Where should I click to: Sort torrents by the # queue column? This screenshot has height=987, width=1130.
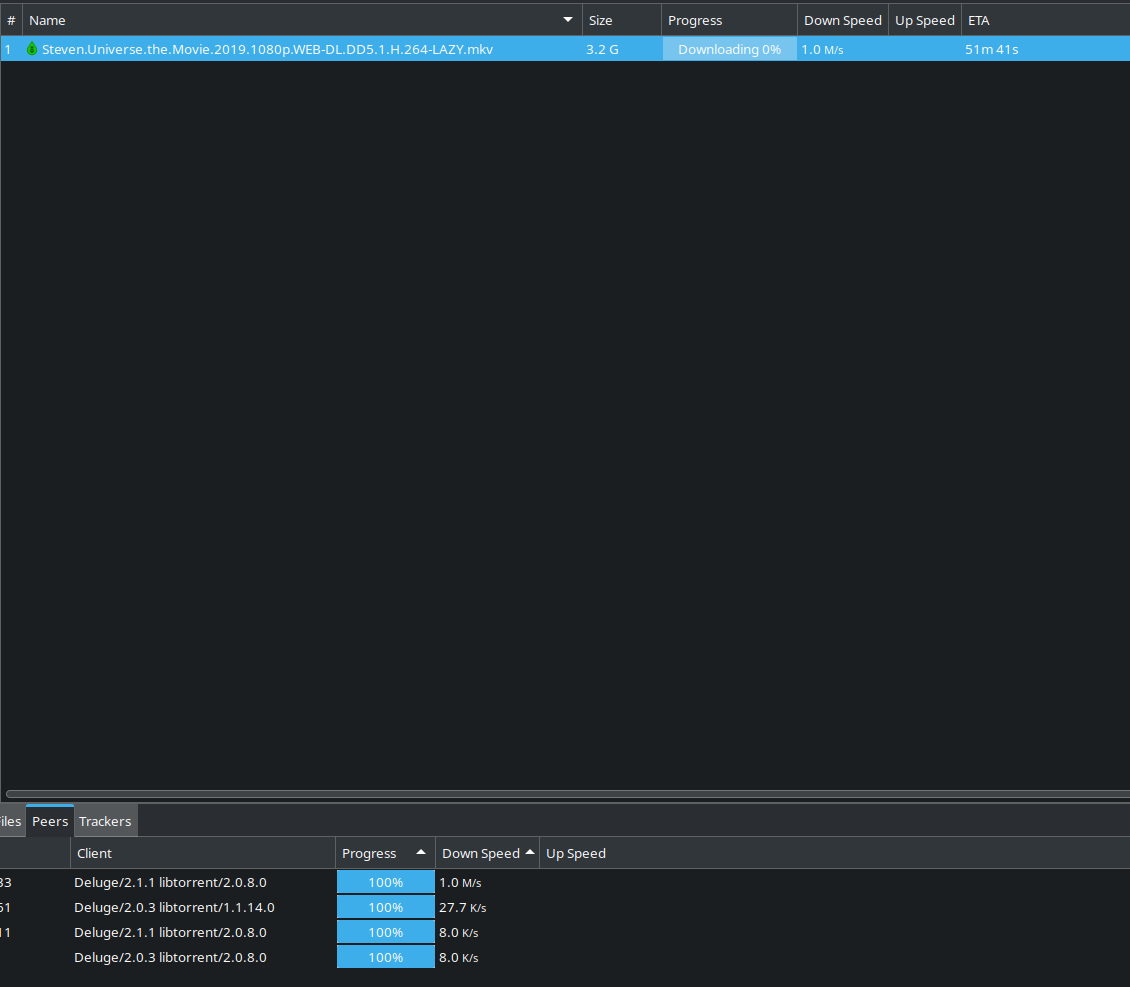pyautogui.click(x=12, y=20)
